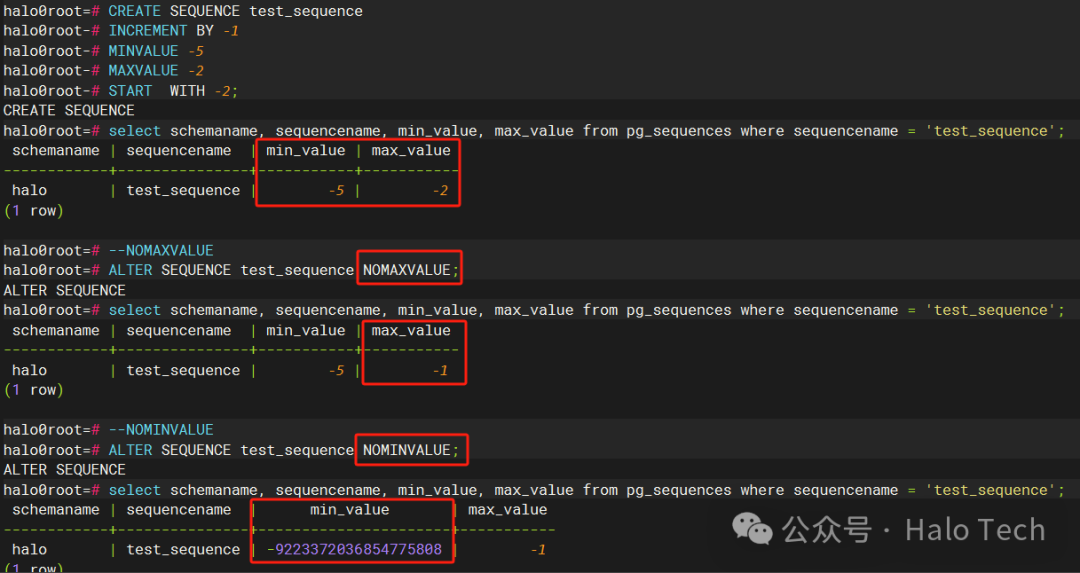Image resolution: width=1080 pixels, height=573 pixels.
Task: Click 'NOMINVALUE;' in the ALTER SEQUENCE command
Action: click(x=411, y=450)
